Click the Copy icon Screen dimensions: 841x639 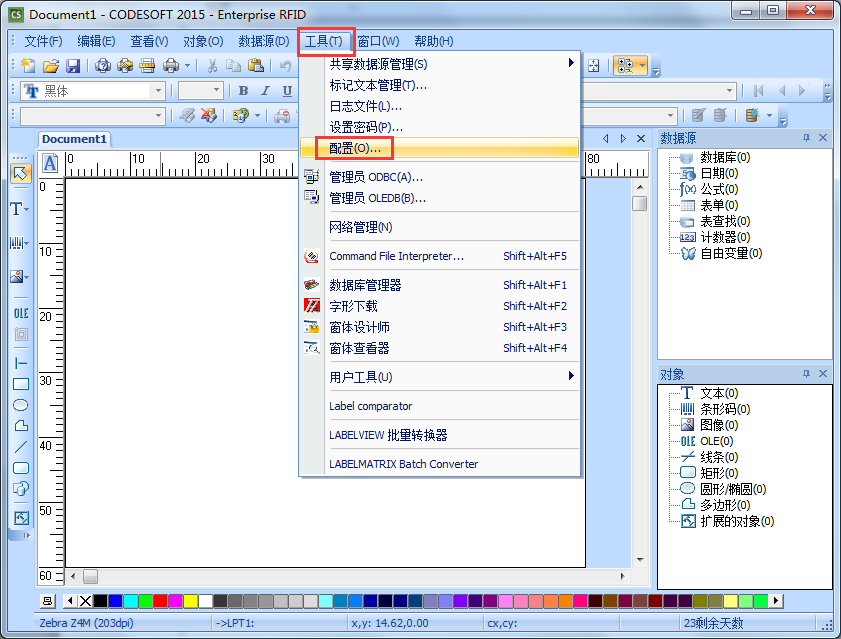[233, 66]
